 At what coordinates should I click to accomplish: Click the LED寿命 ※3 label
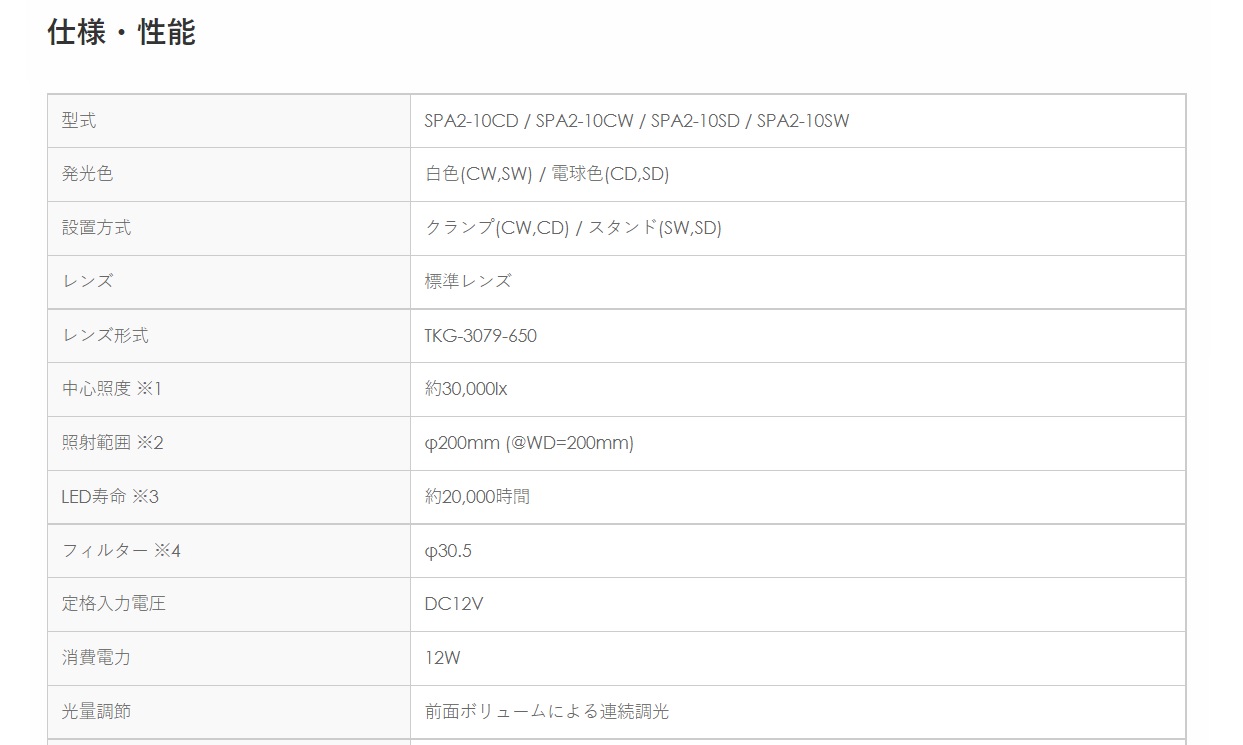click(110, 496)
